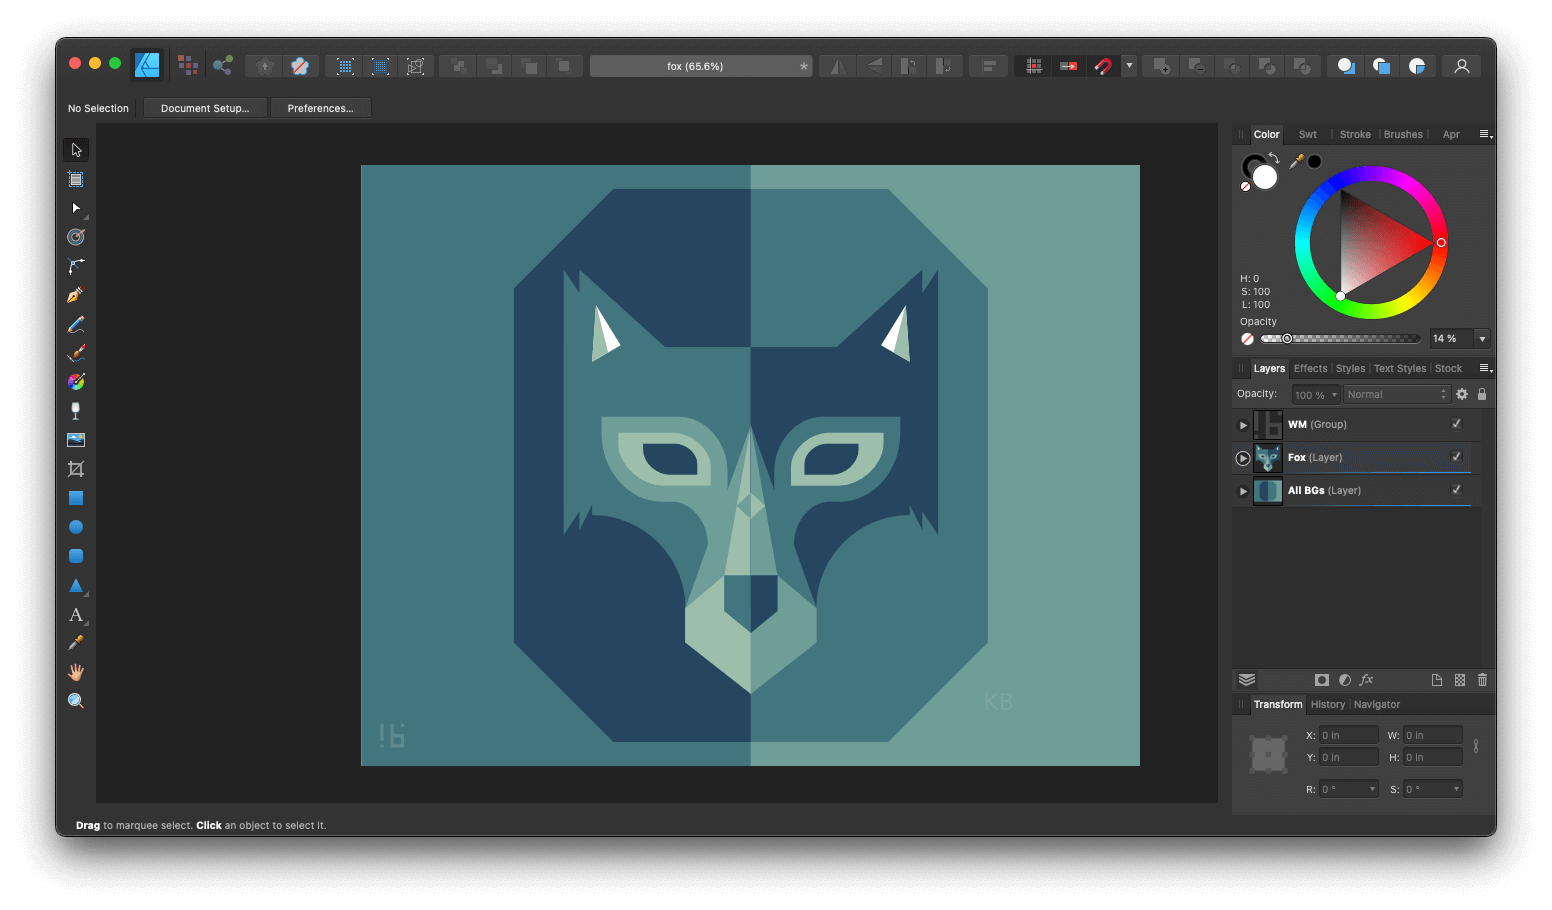
Task: Choose the Ellipse tool
Action: point(76,526)
